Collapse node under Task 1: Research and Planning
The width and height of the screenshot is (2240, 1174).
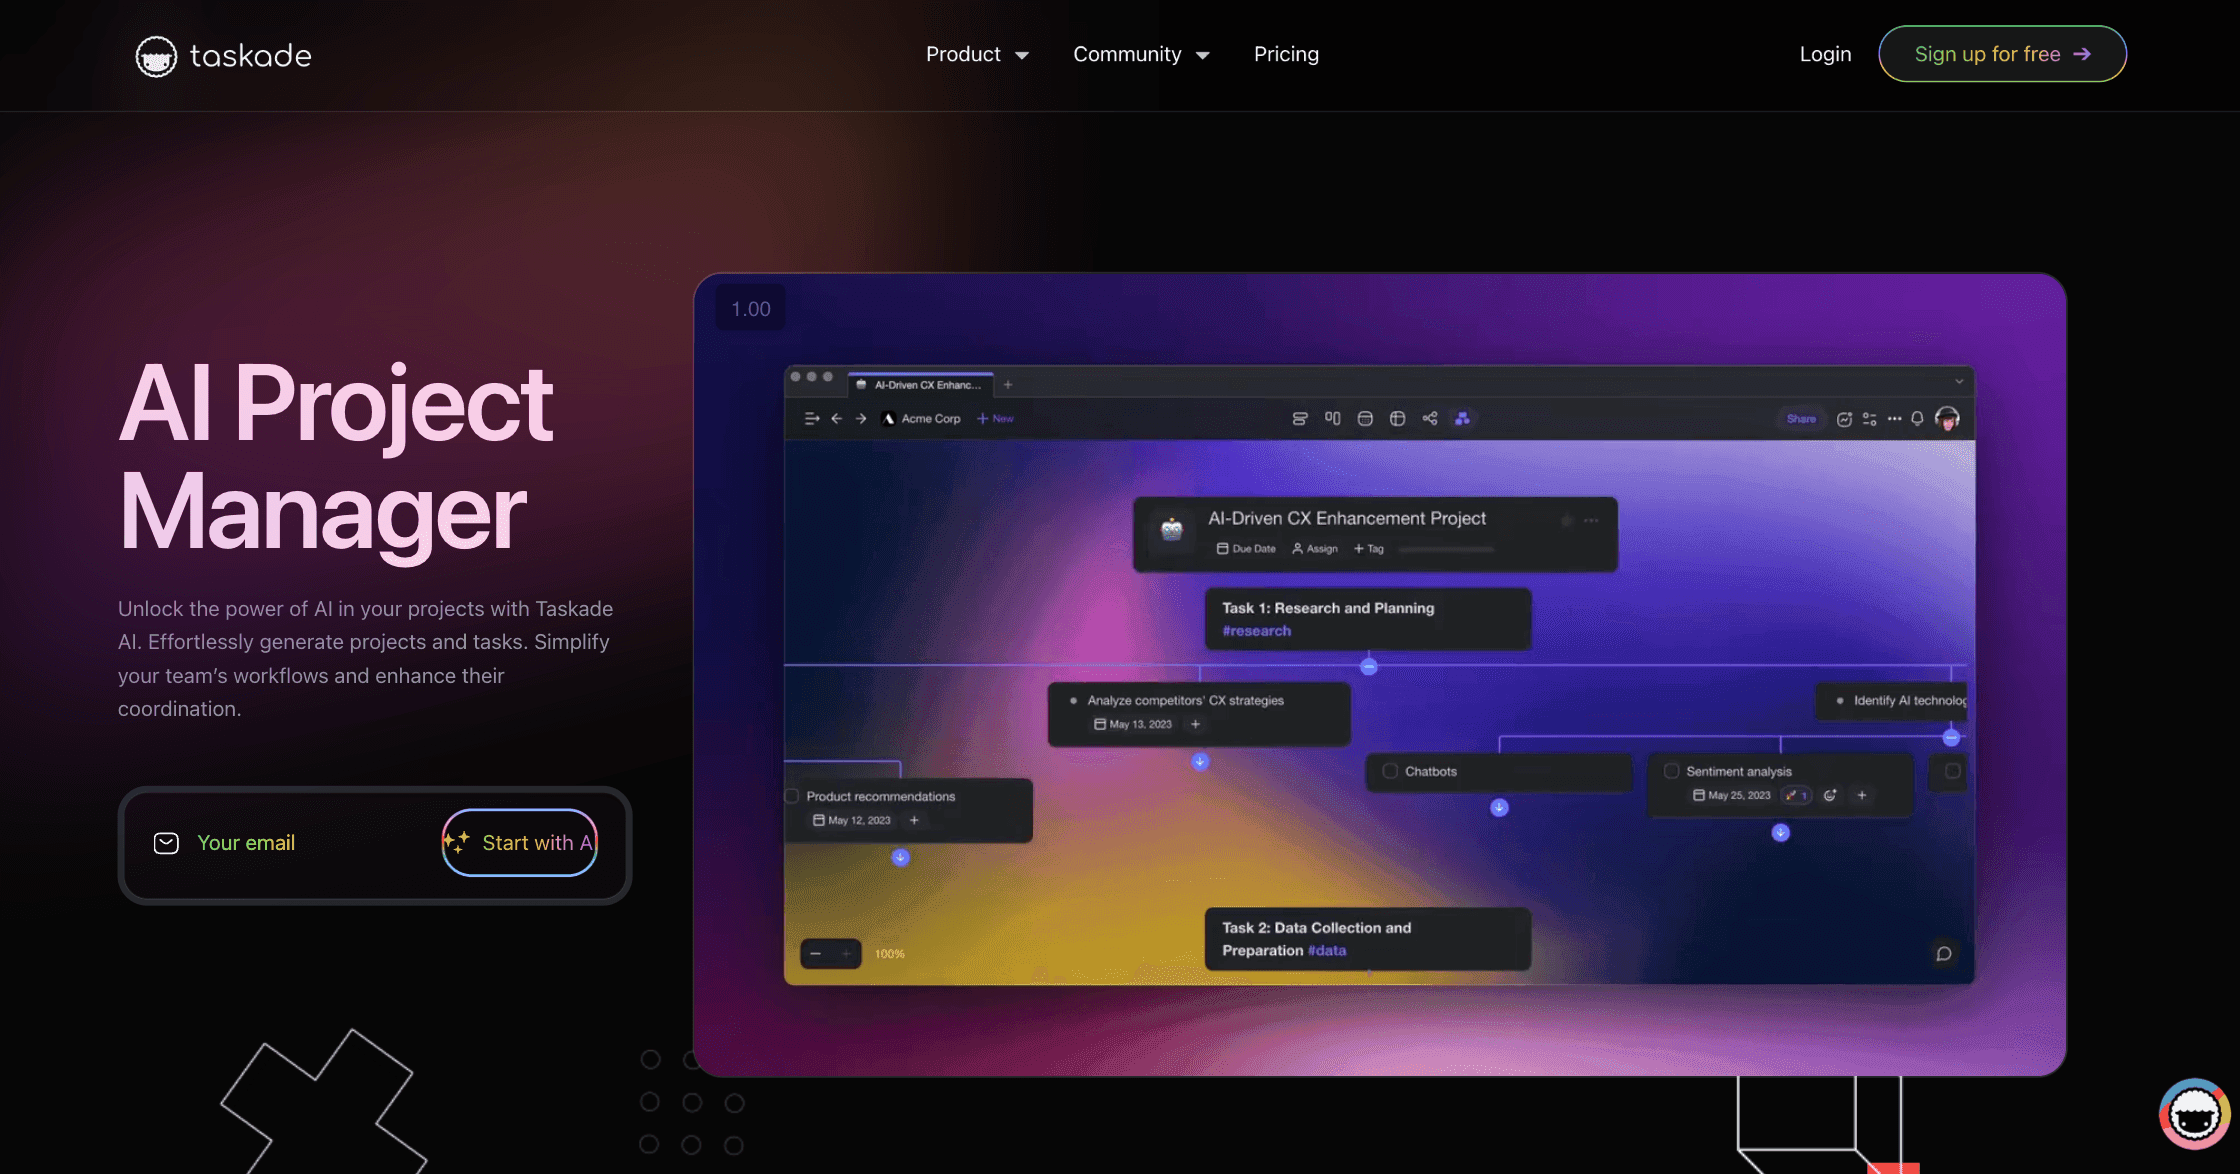point(1369,666)
